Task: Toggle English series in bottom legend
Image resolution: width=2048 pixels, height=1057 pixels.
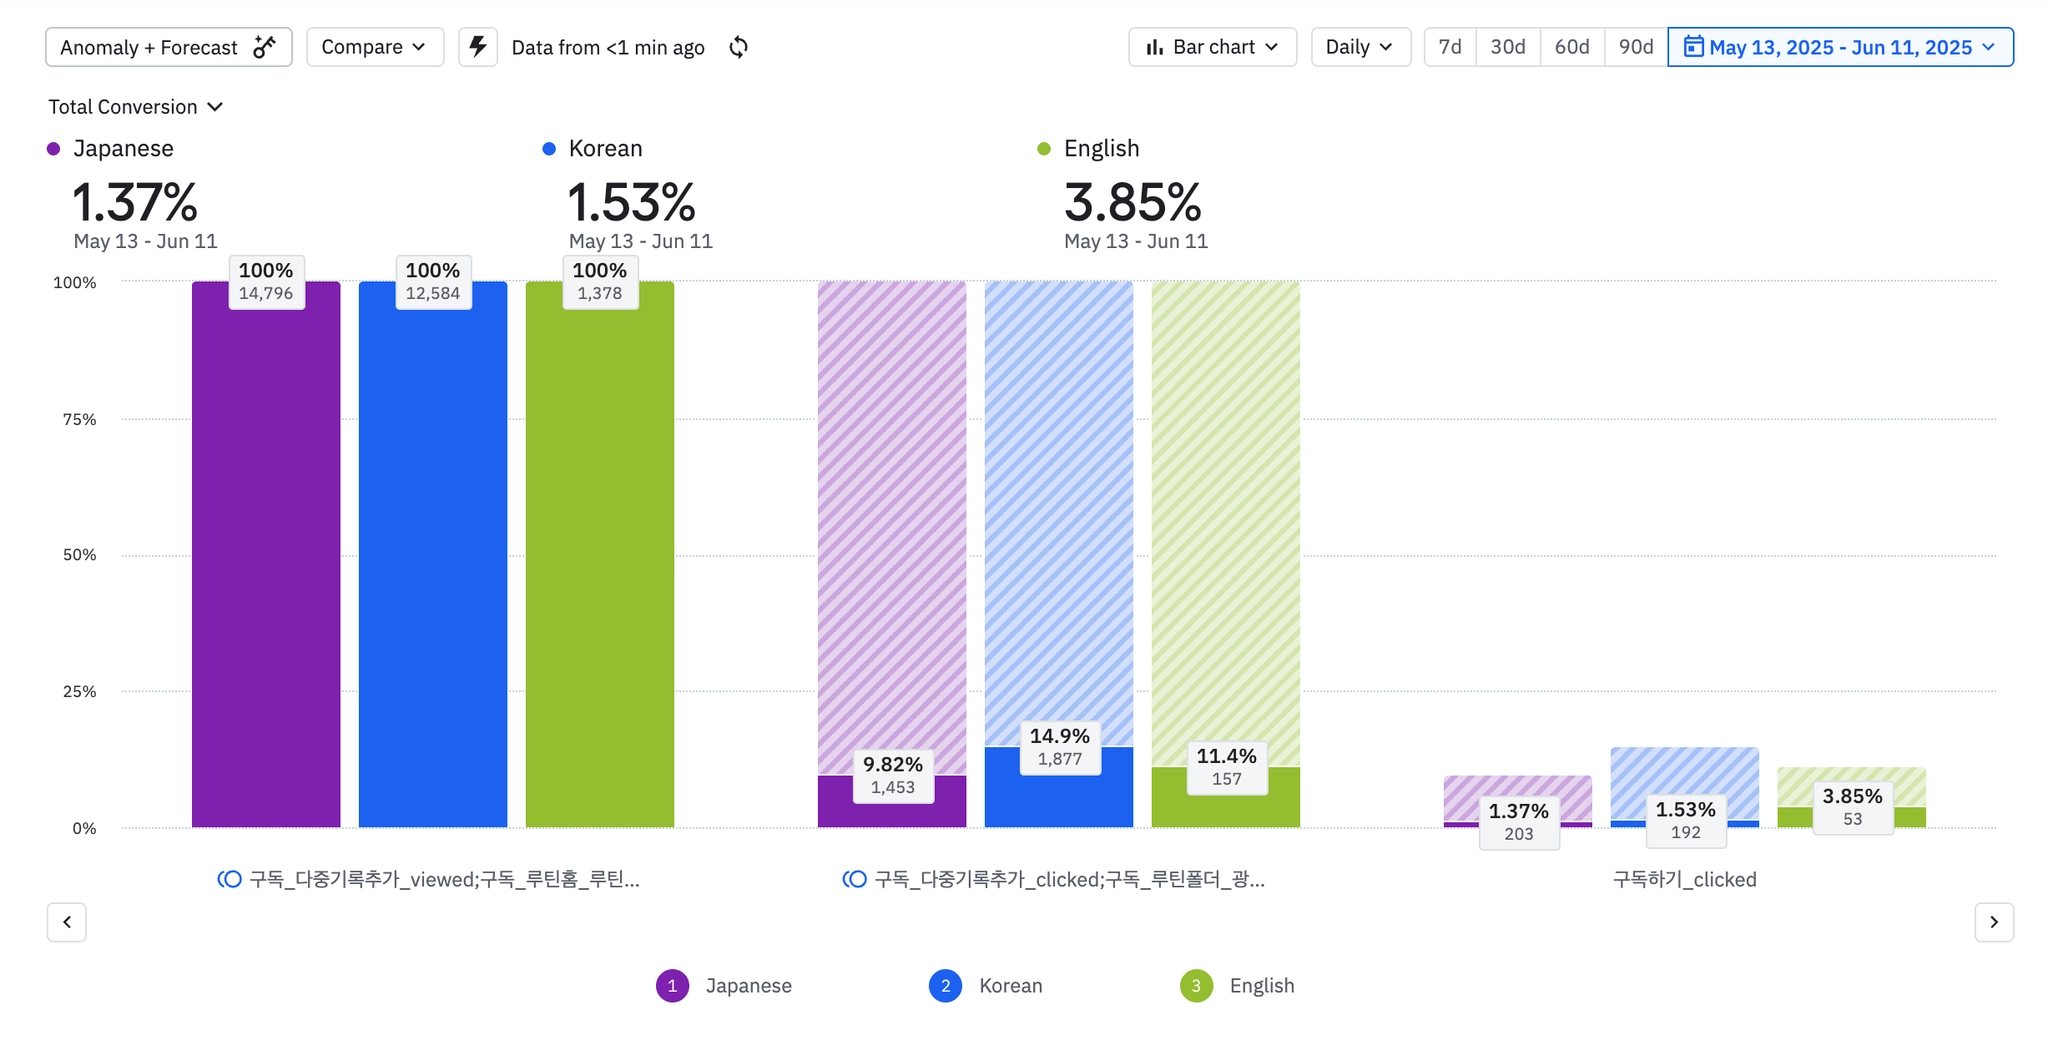Action: 1196,986
